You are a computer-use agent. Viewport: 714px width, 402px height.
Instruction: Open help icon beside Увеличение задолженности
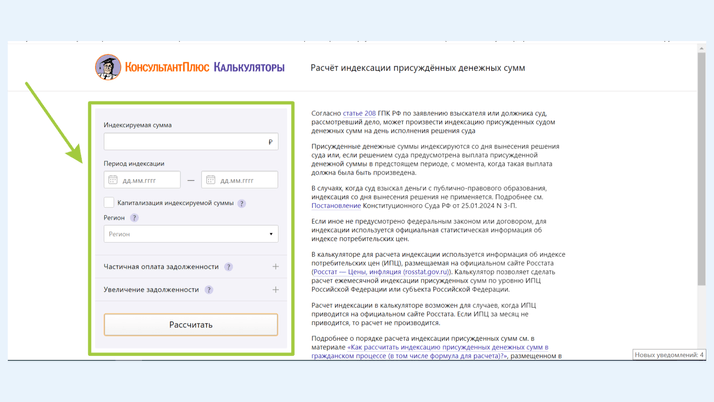[209, 290]
